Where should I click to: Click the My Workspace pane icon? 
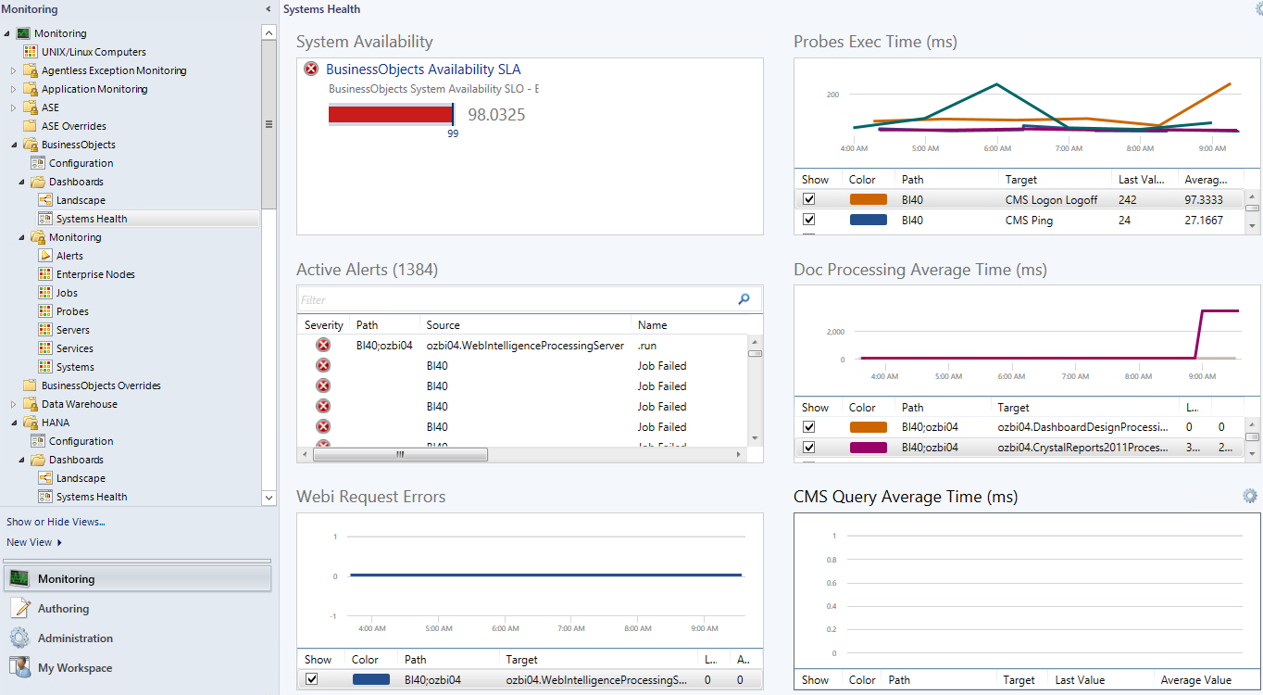[19, 667]
